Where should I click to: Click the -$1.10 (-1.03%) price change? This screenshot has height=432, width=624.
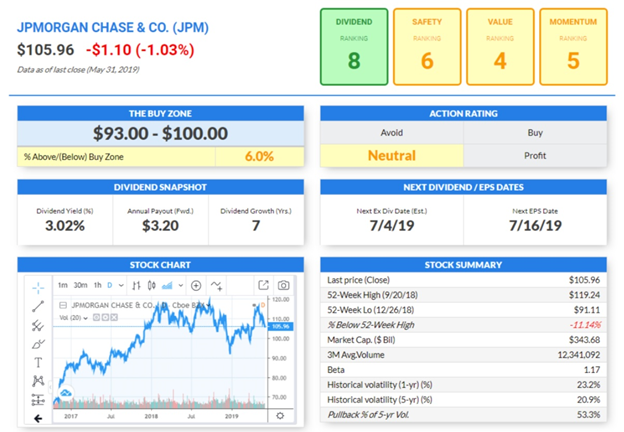coord(140,50)
